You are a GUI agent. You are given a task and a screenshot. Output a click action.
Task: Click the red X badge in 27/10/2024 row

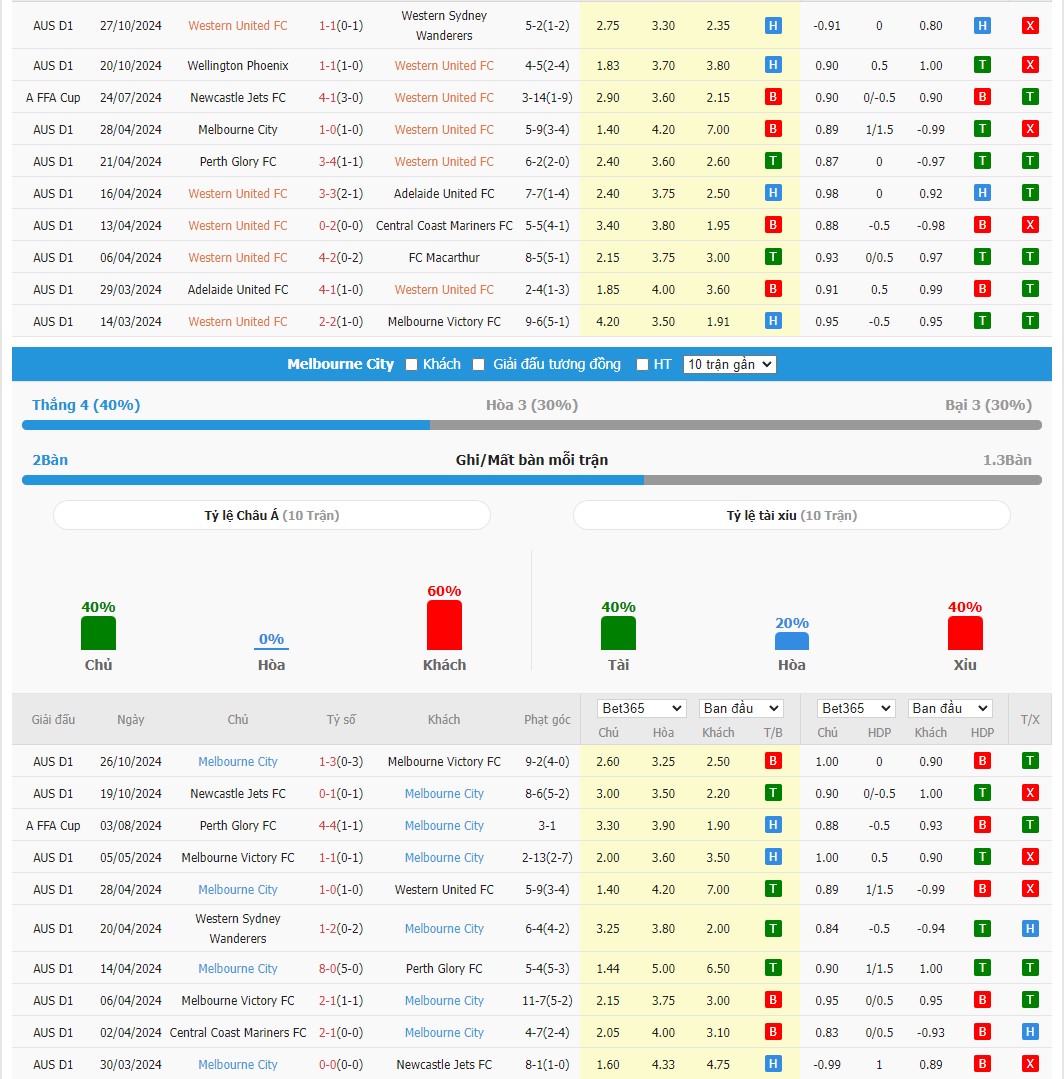click(x=1030, y=26)
